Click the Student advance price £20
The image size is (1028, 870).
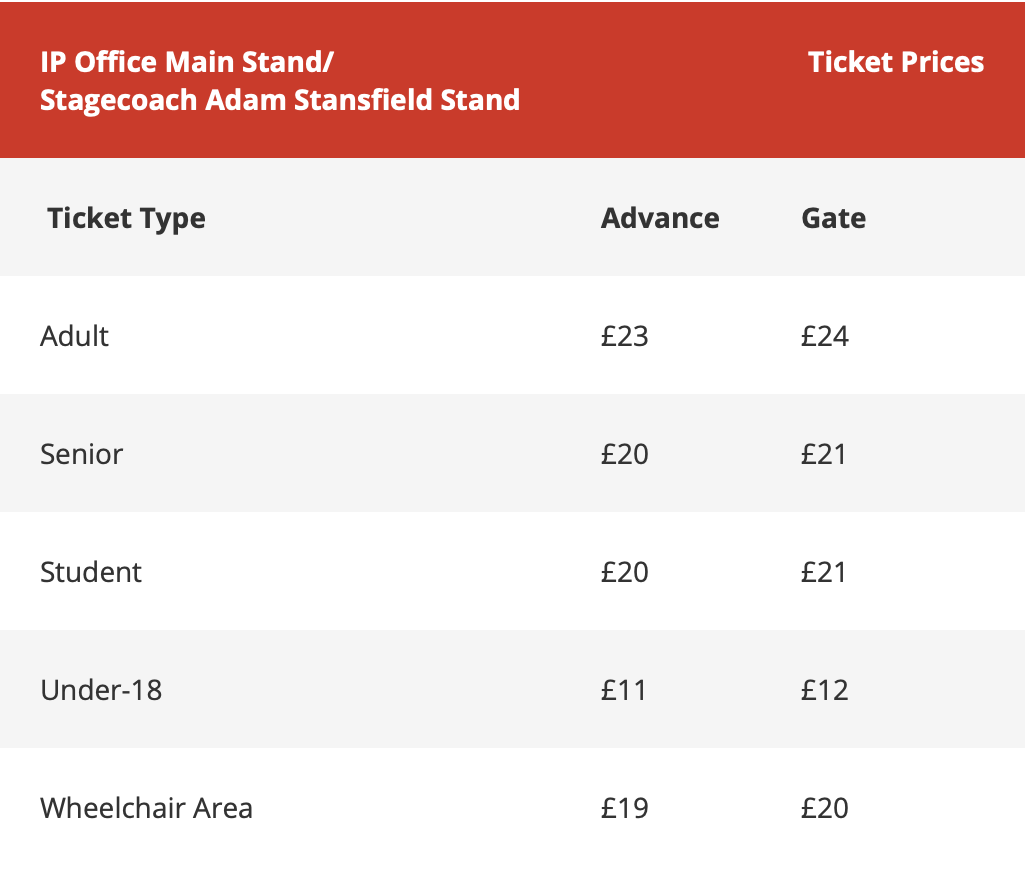point(625,572)
